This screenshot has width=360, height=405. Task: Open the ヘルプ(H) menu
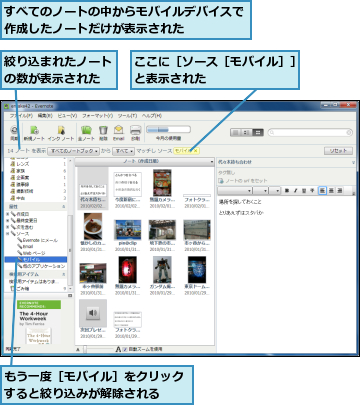[152, 116]
